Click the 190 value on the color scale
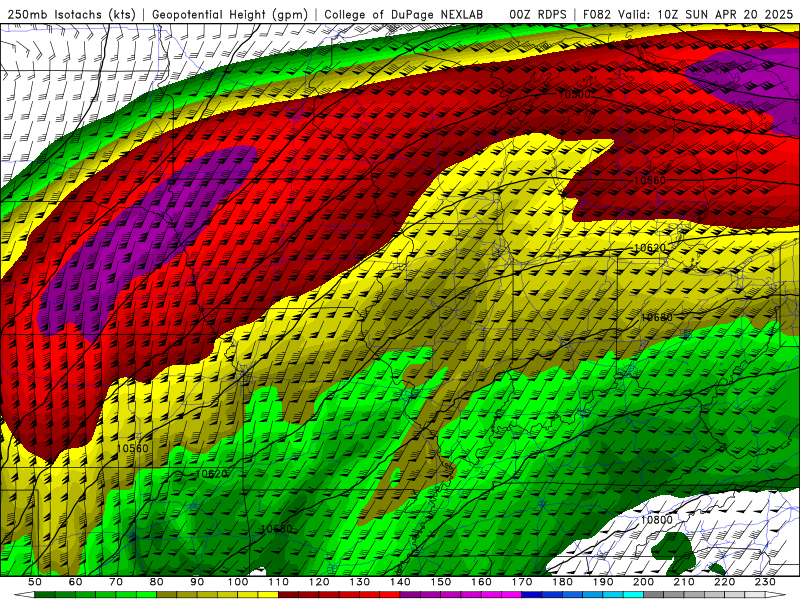This screenshot has height=600, width=800. click(x=603, y=582)
